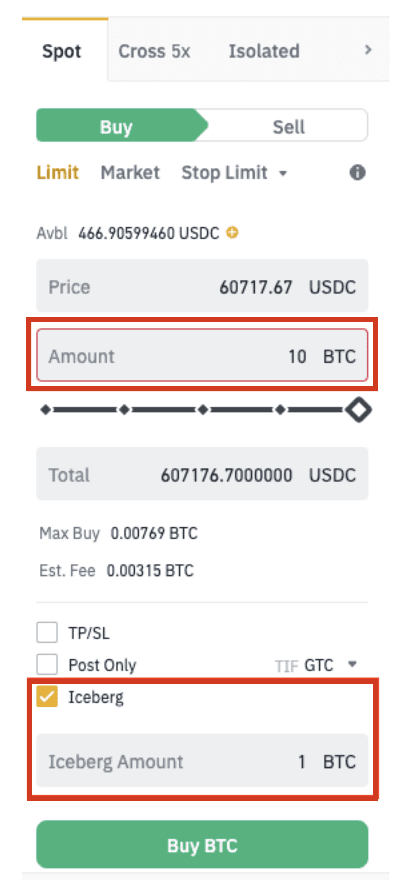Click the Price input field

pos(202,286)
